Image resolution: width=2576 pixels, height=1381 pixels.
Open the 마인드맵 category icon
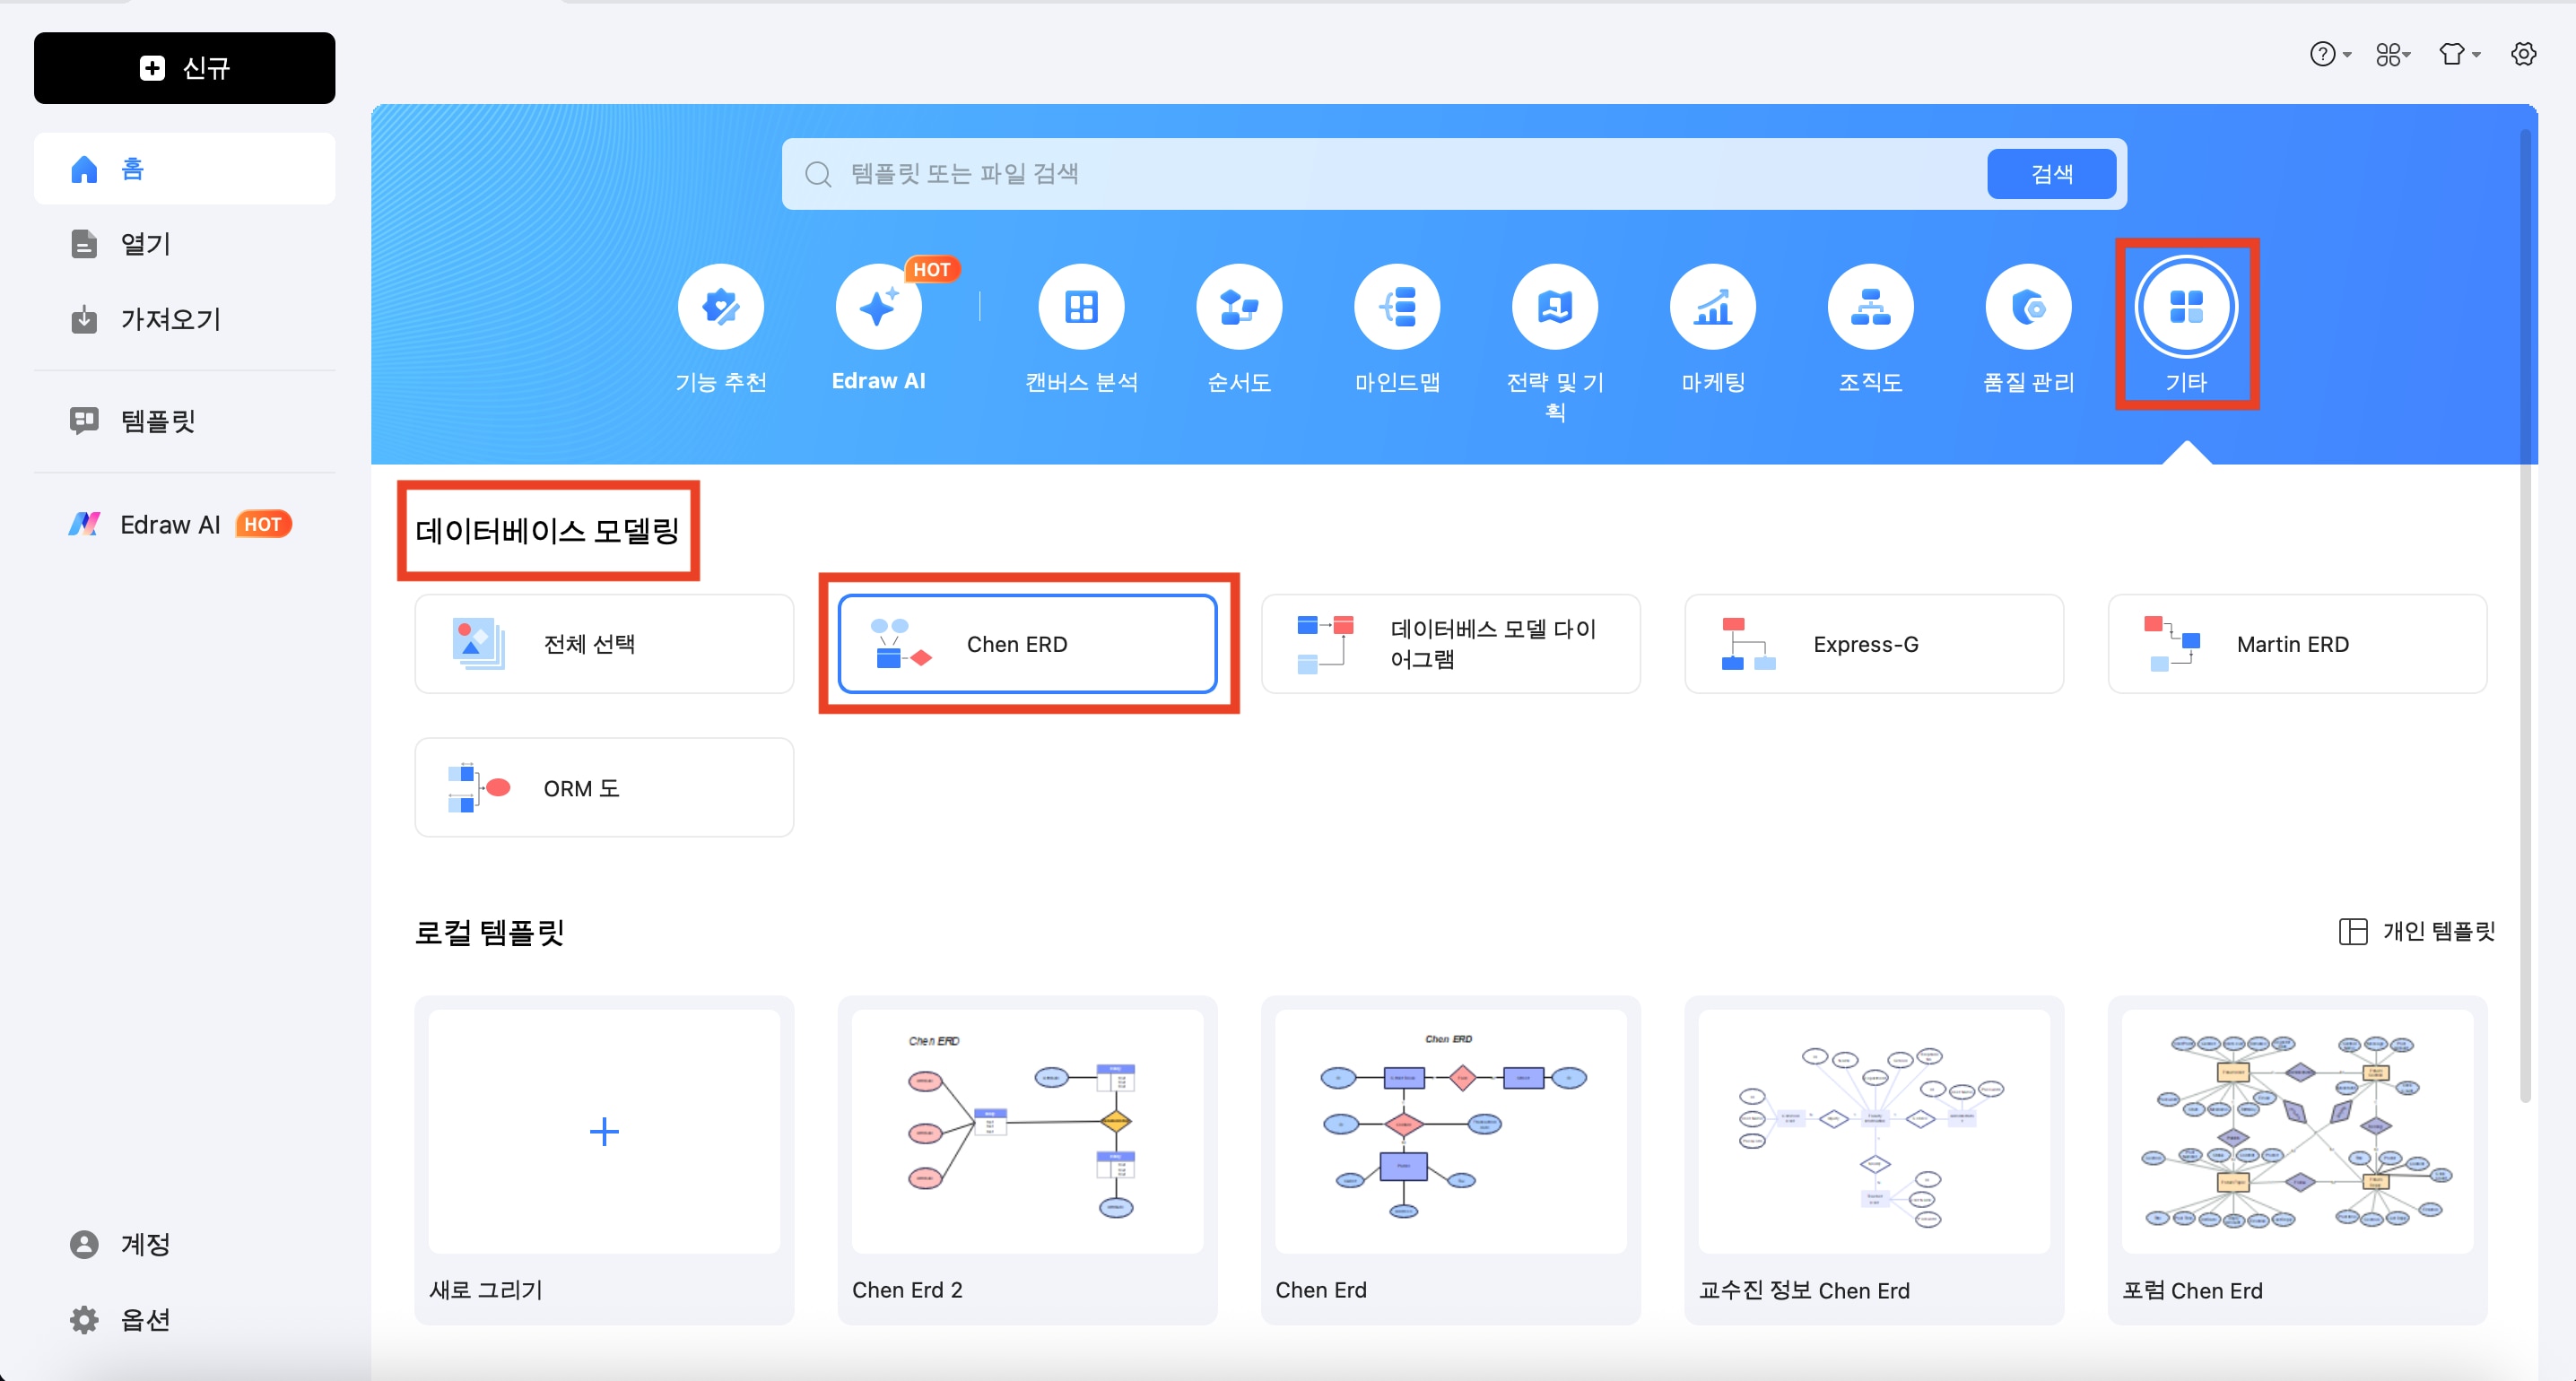tap(1397, 307)
